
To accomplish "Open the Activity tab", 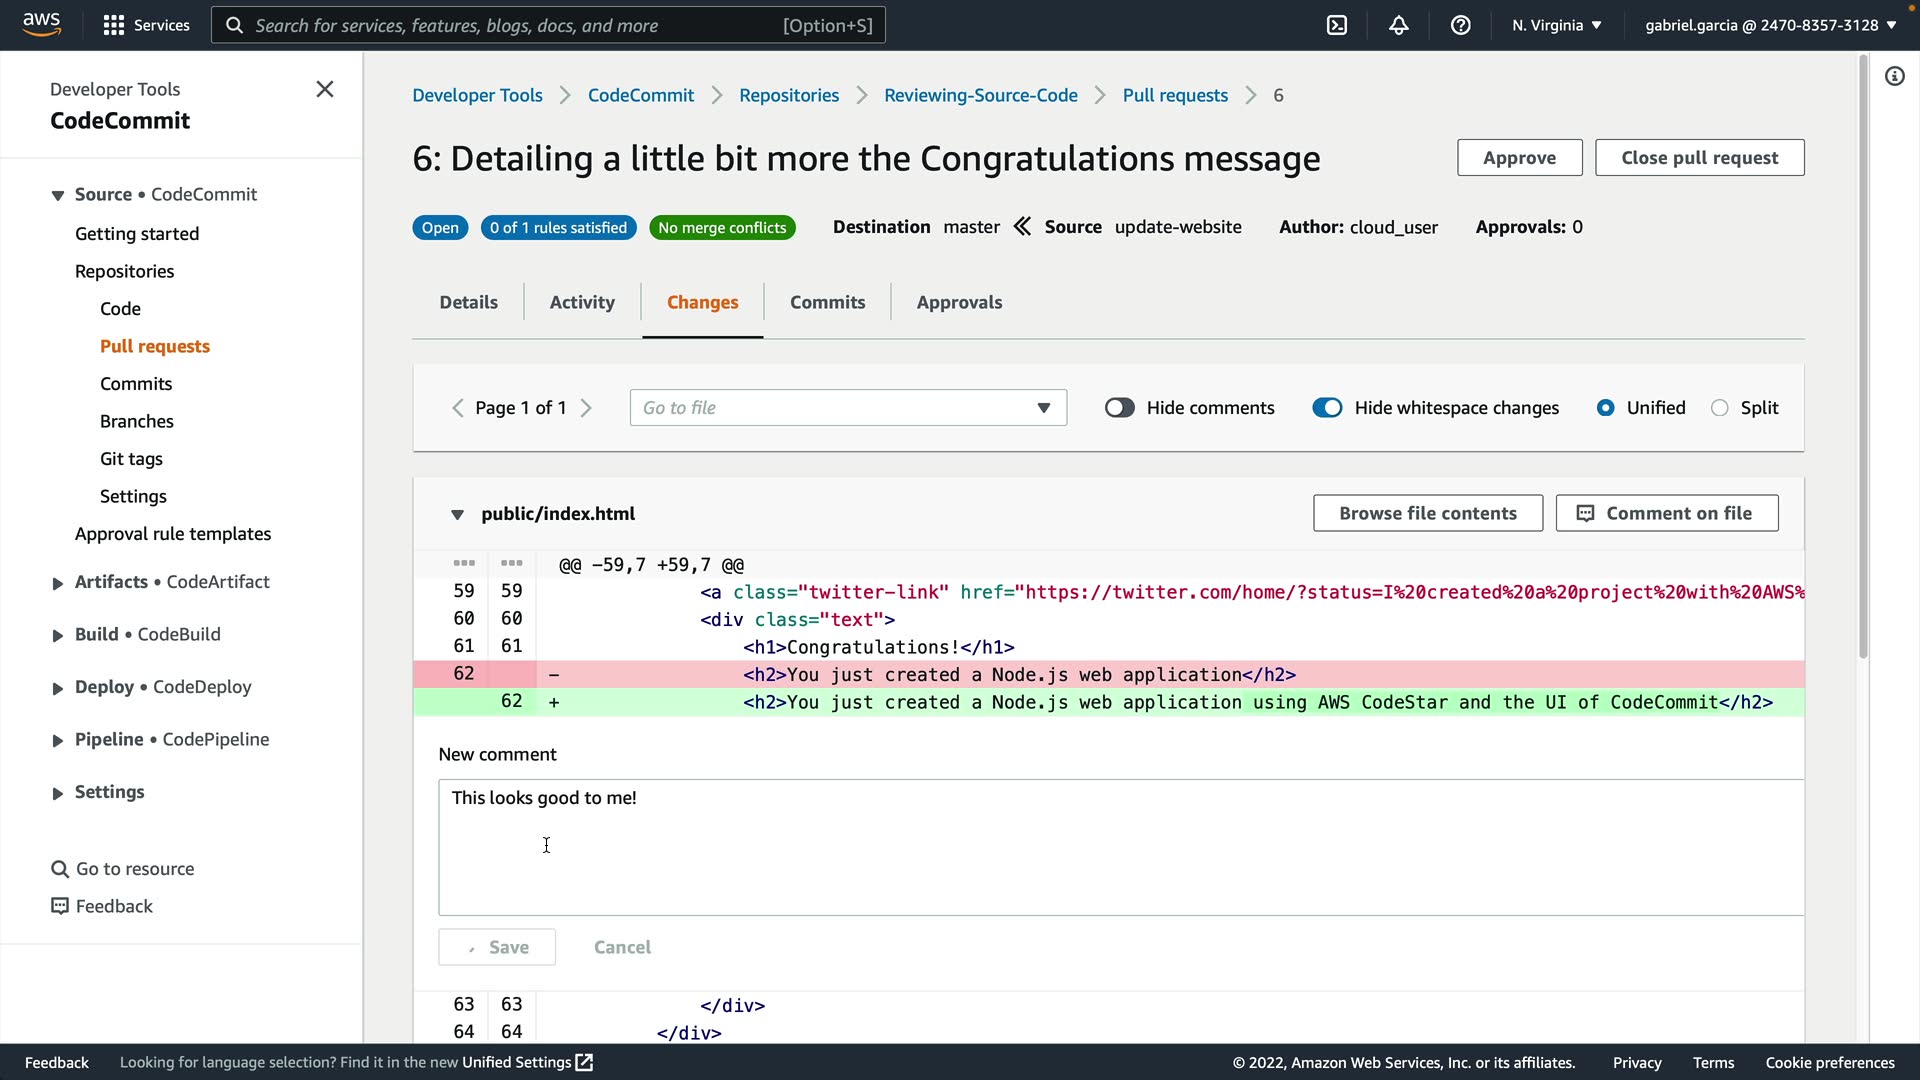I will 582,302.
